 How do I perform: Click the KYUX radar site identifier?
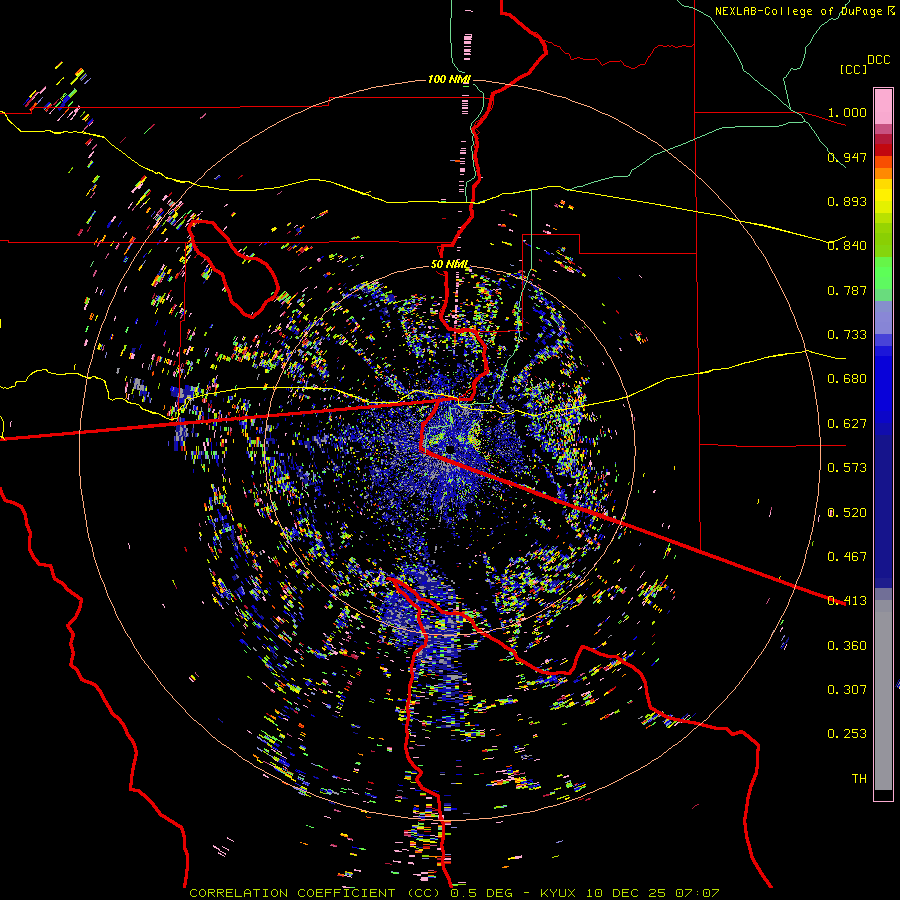(558, 893)
